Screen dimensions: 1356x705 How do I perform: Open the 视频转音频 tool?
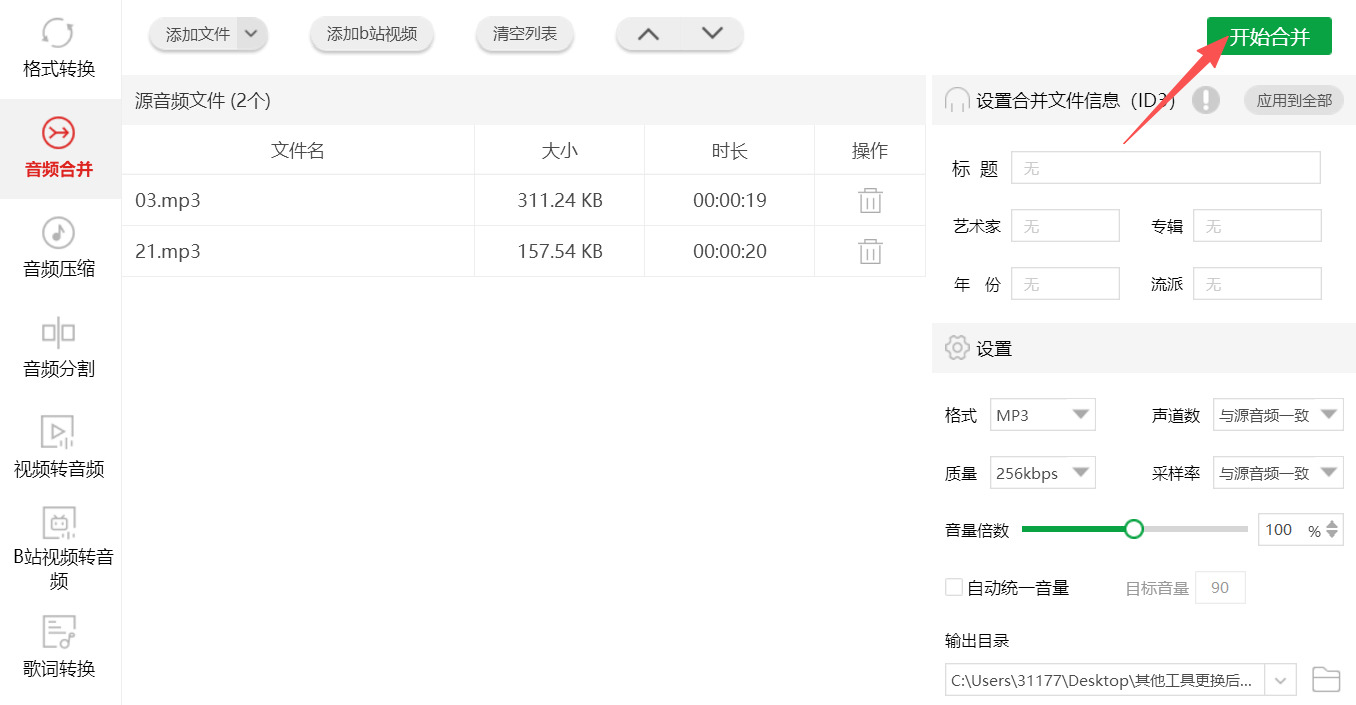pos(57,448)
